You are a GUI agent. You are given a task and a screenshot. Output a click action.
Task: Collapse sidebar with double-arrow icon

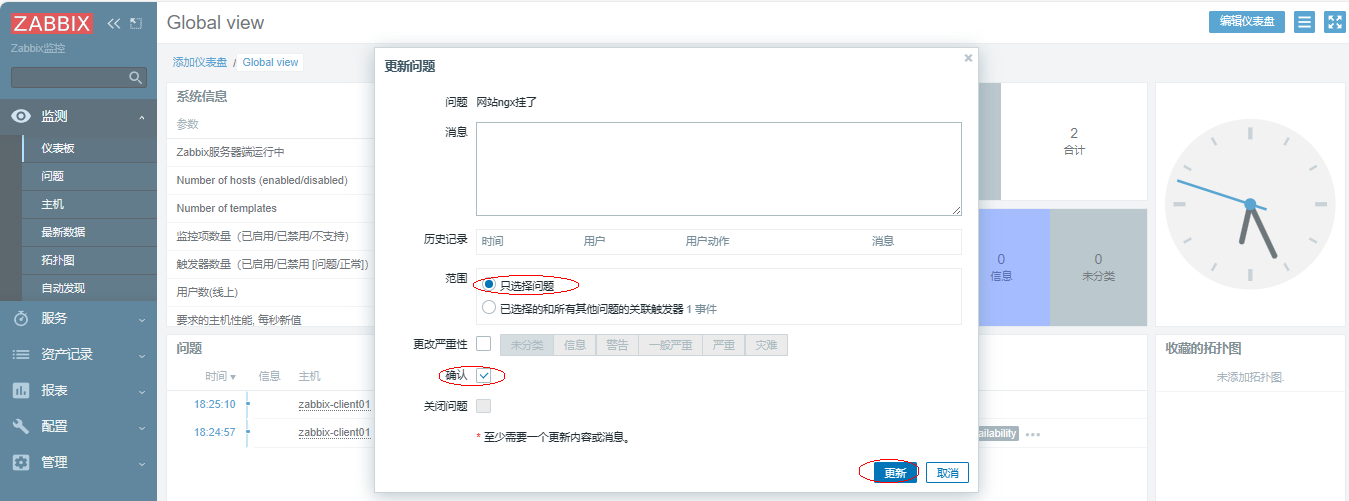point(114,23)
